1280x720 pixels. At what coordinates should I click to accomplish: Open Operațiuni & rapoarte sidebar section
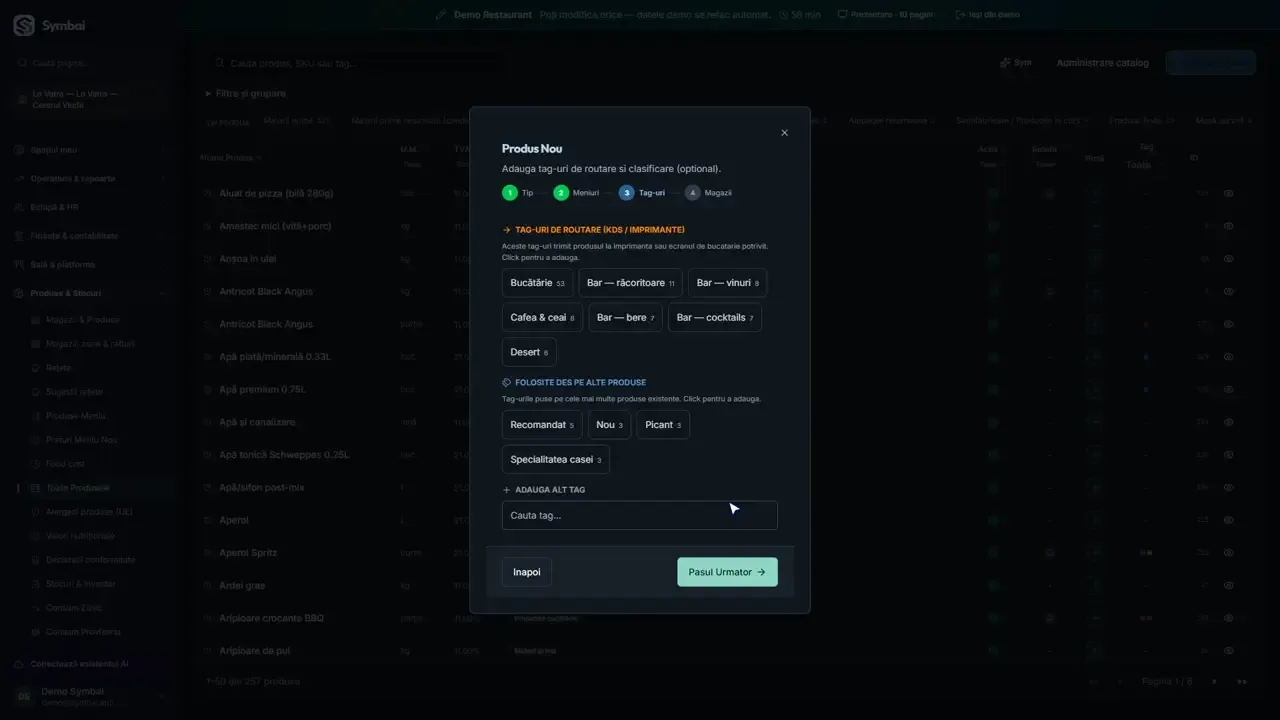coord(90,179)
